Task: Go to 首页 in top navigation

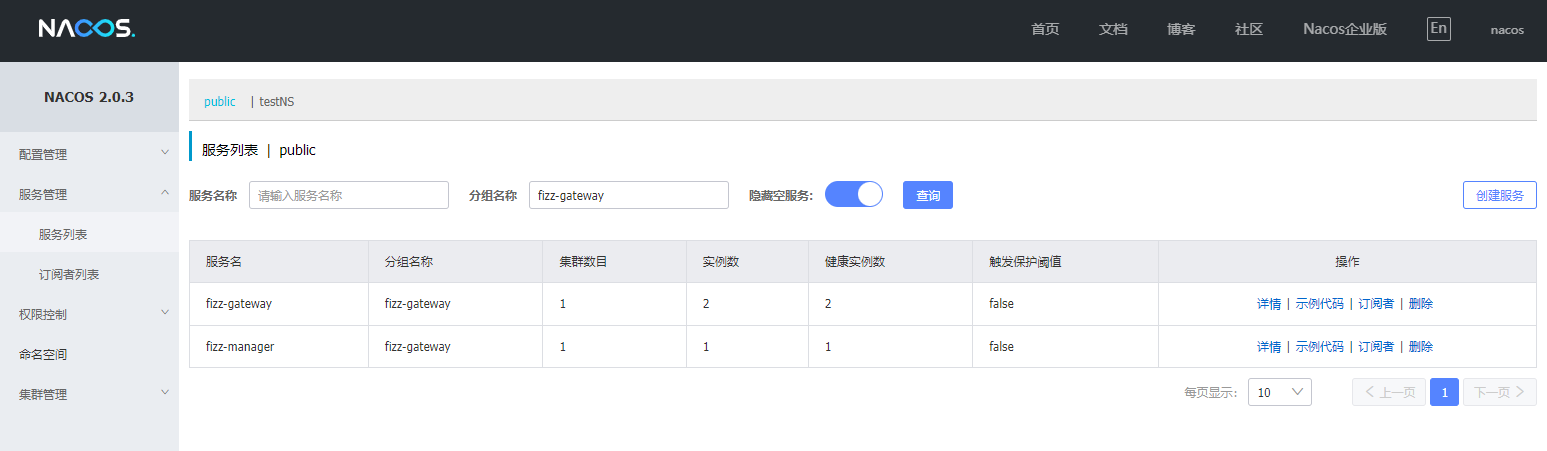Action: pos(1045,29)
